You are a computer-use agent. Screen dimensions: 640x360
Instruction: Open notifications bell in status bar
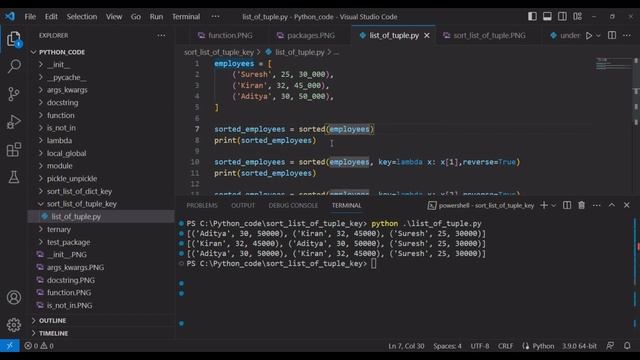pos(627,346)
